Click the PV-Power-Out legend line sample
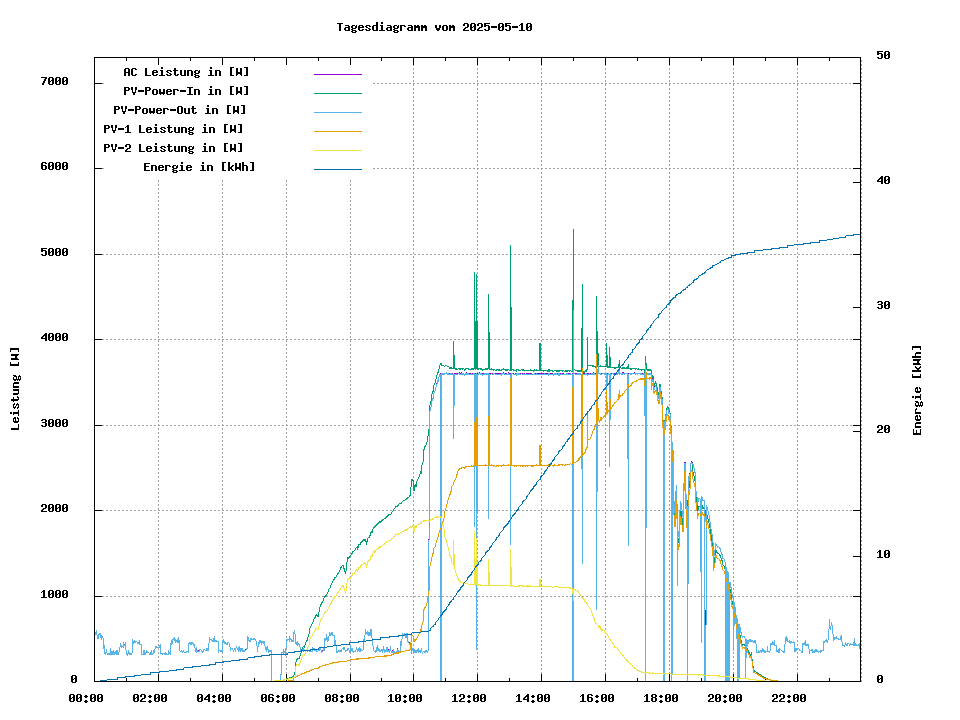 coord(337,112)
